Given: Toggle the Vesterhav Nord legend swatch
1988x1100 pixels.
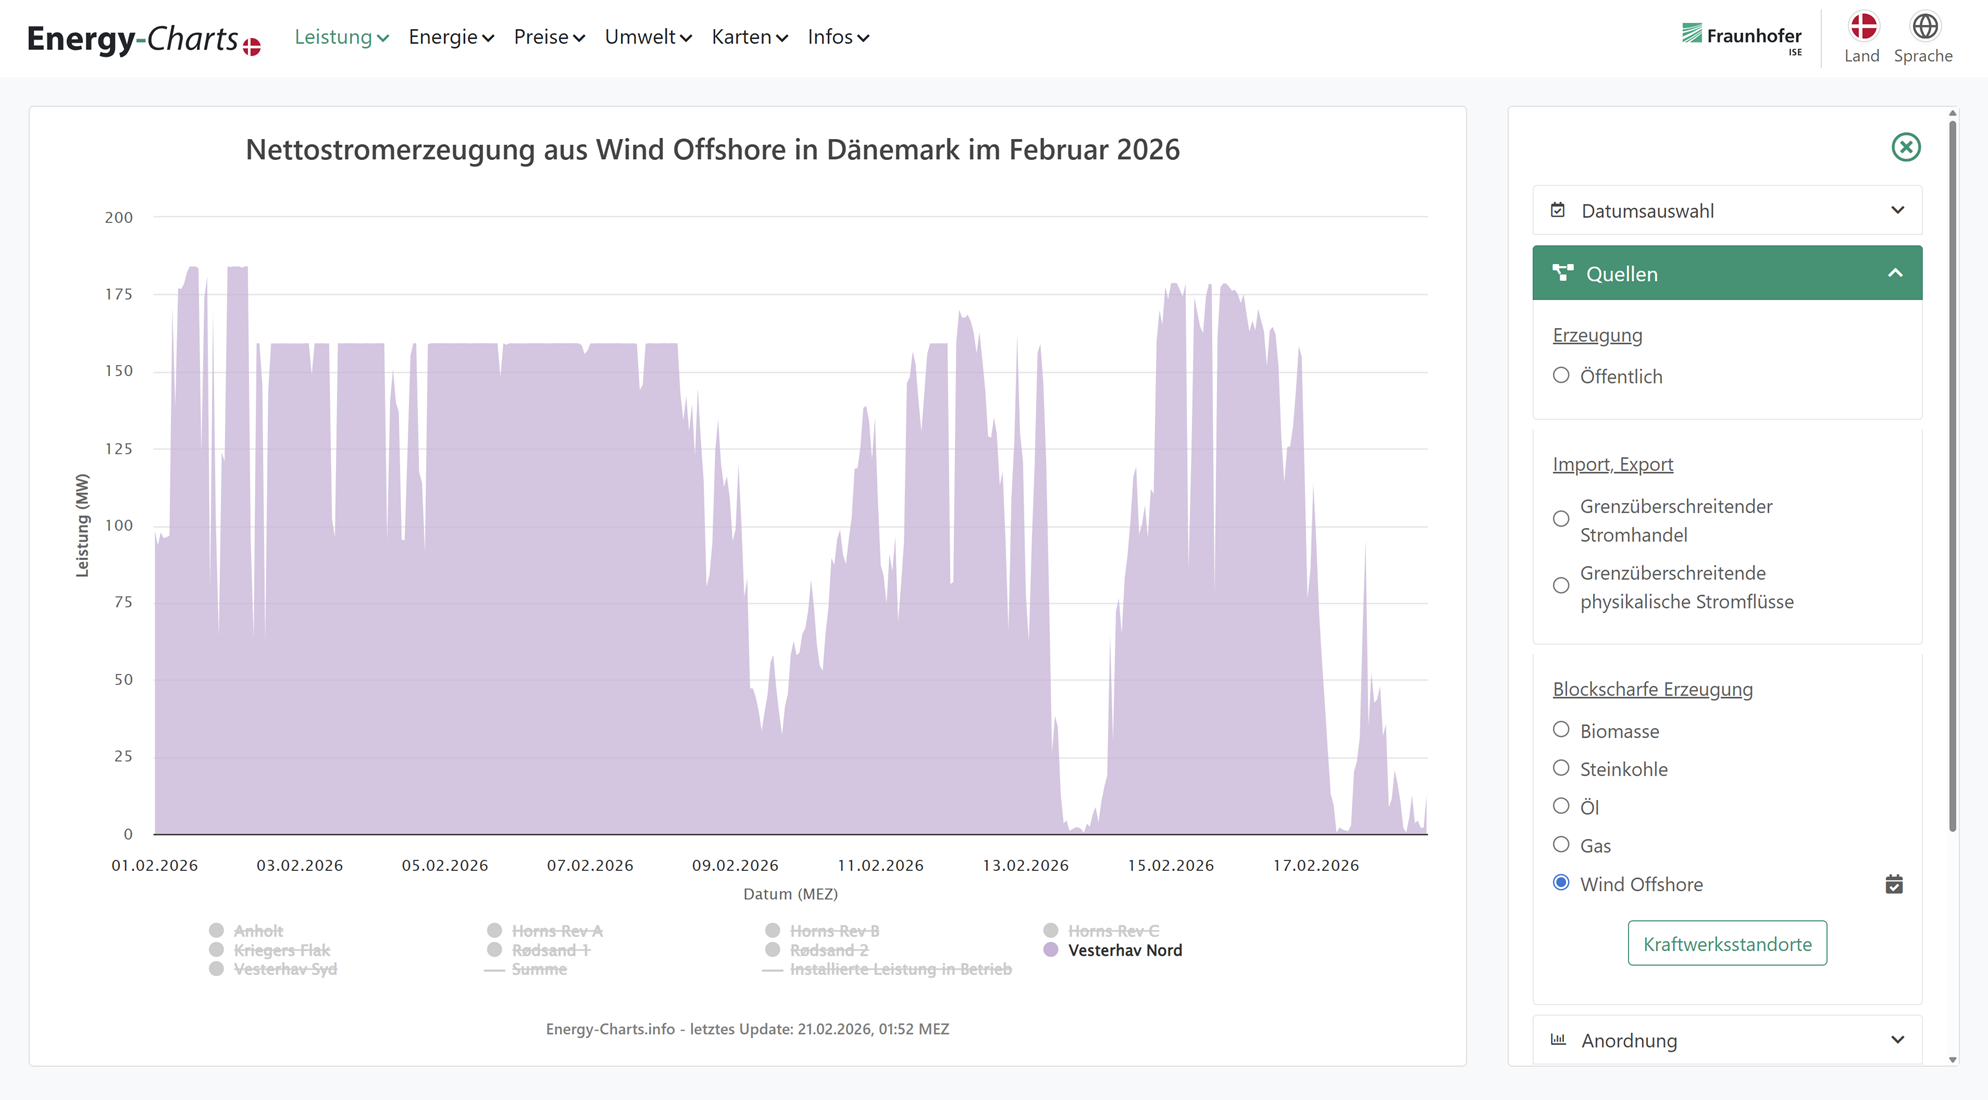Looking at the screenshot, I should coord(1050,950).
